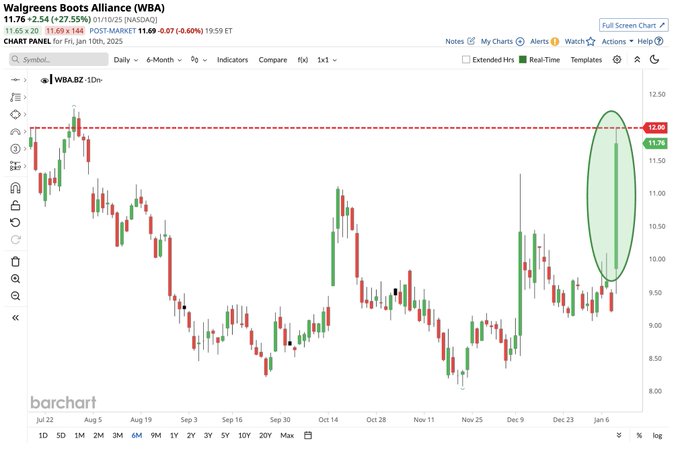Zoom out of the chart
The image size is (680, 449).
point(15,296)
